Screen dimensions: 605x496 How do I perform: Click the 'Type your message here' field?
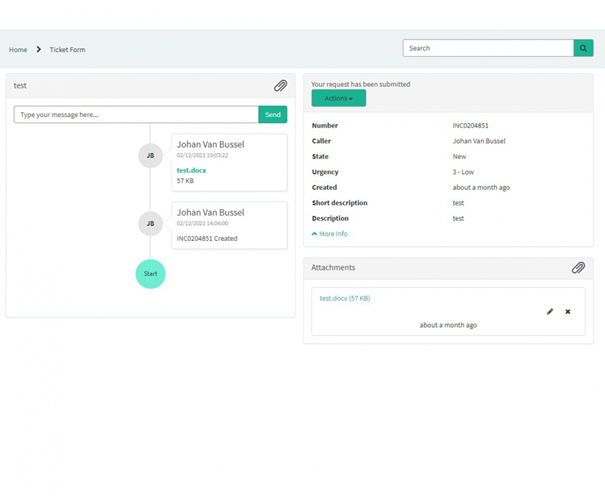click(136, 115)
